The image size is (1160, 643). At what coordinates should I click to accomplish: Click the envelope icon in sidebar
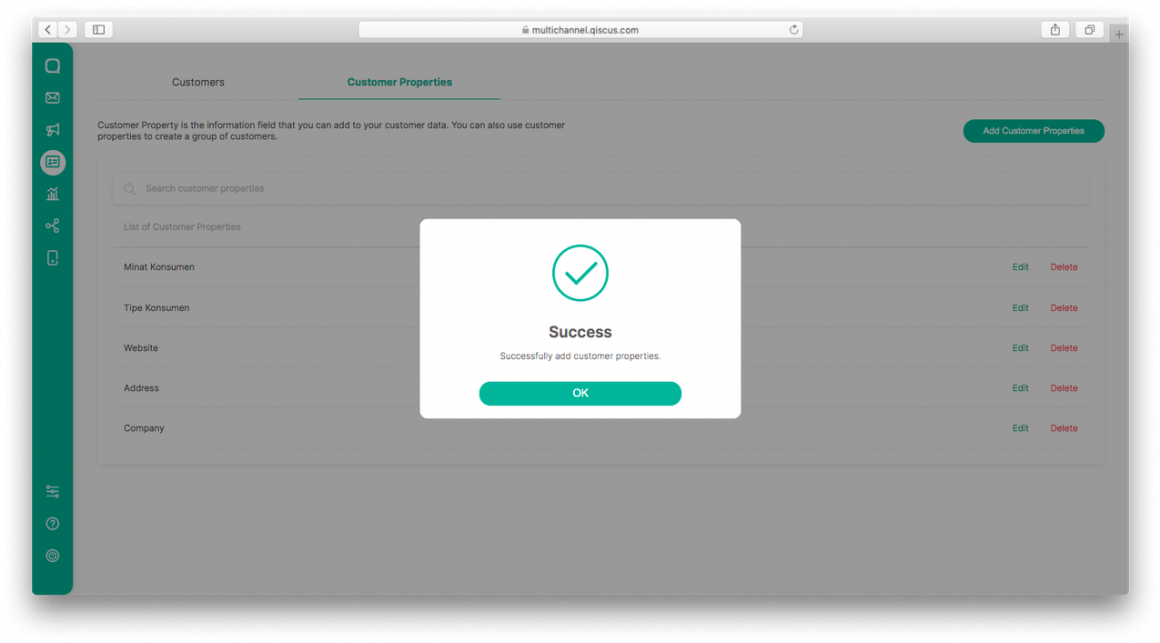52,98
